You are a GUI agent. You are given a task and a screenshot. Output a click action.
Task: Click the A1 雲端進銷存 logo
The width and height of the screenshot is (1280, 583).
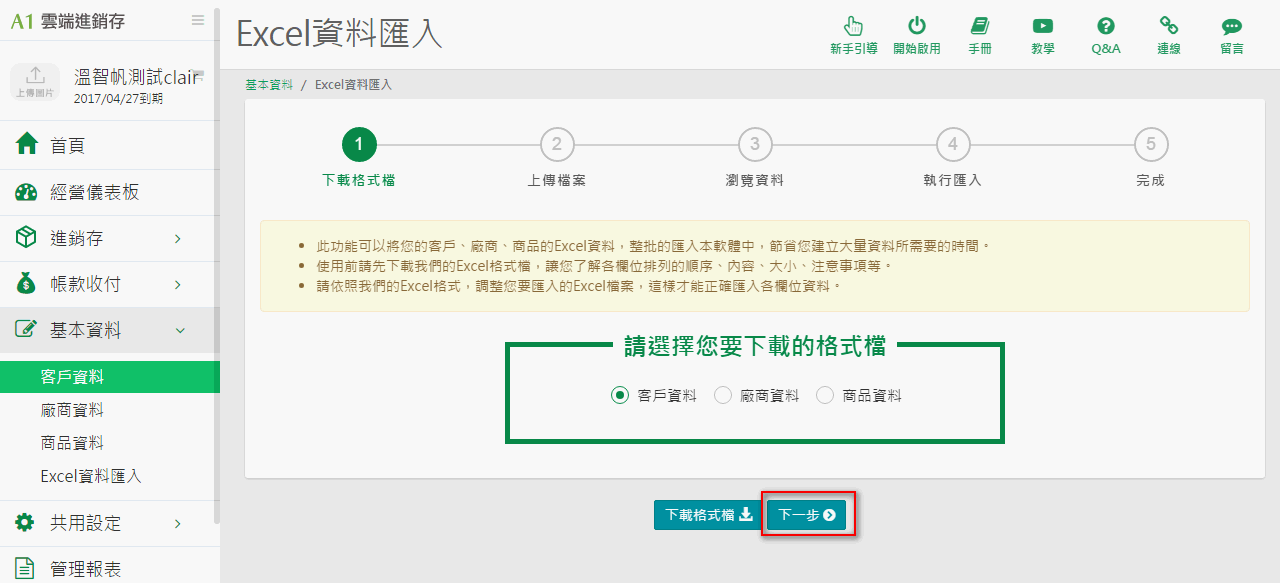[x=68, y=21]
